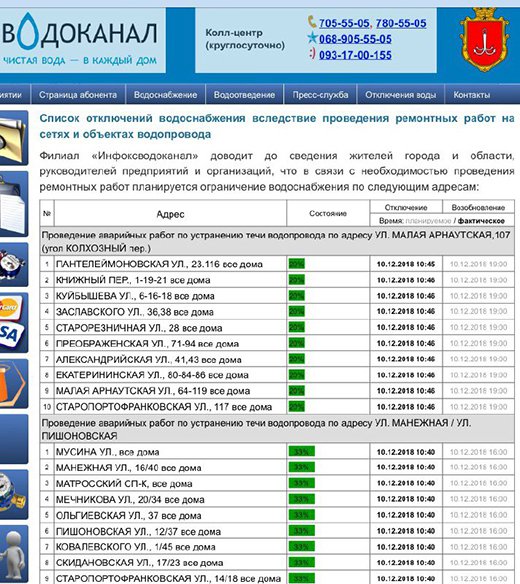Open the Водоснабжение menu item
The width and height of the screenshot is (520, 584).
(165, 95)
